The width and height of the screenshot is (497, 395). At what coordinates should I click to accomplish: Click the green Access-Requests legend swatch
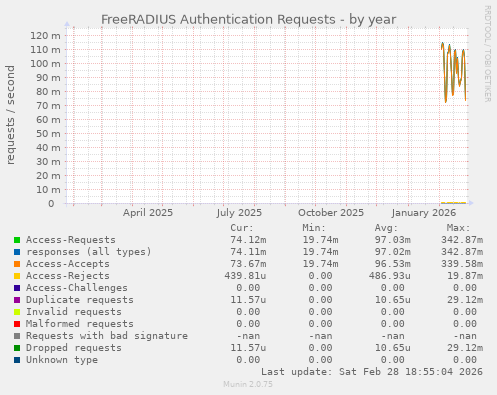[17, 240]
